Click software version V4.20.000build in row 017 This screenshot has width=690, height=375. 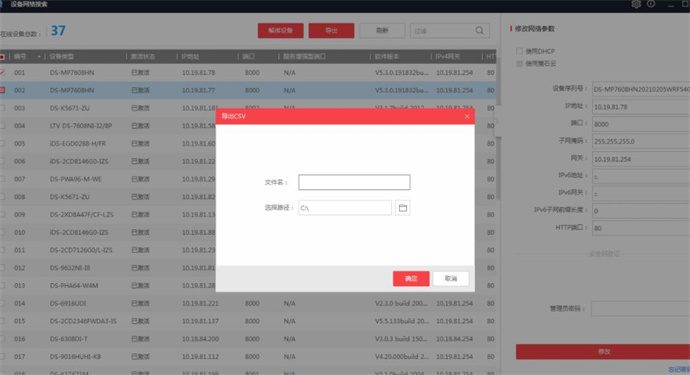coord(402,357)
